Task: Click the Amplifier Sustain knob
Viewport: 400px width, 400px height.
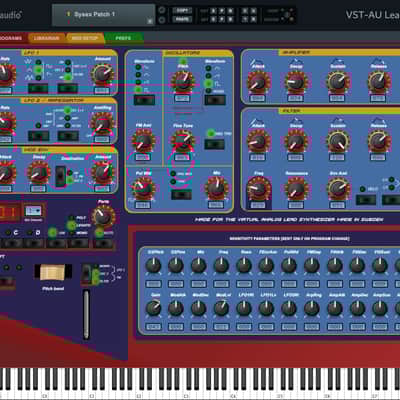Action: (338, 82)
